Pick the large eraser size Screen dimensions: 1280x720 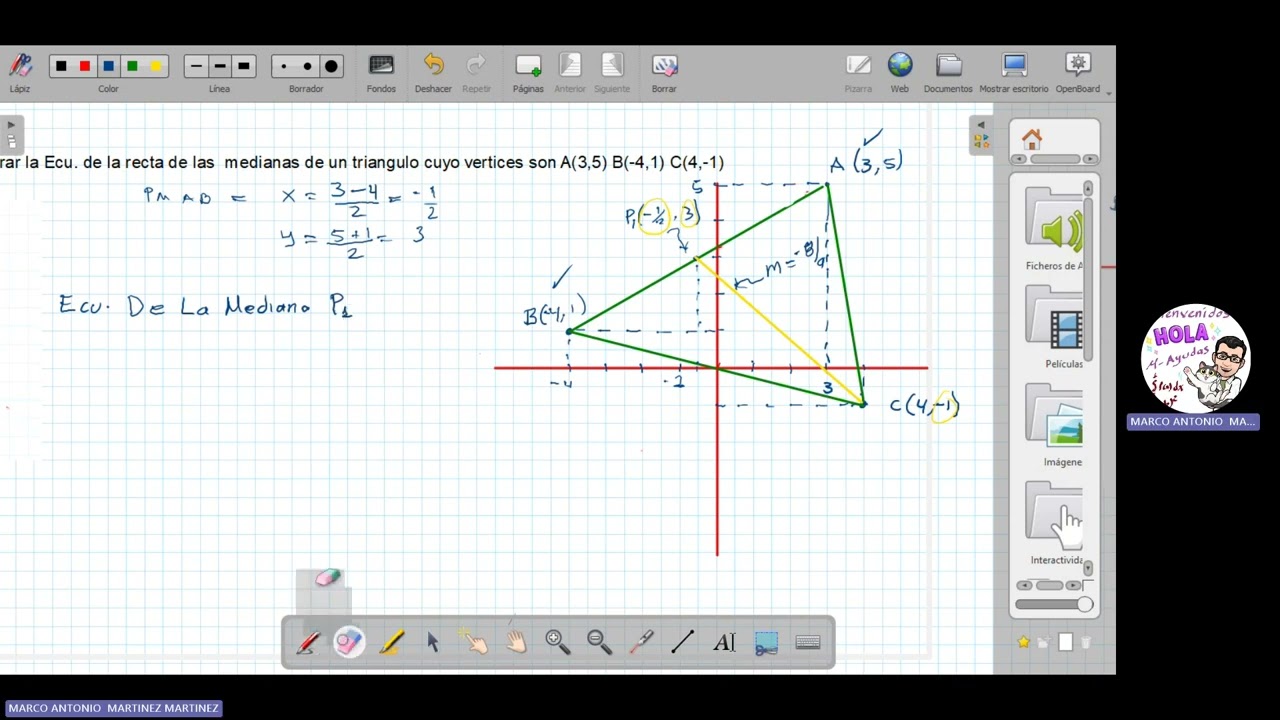point(331,67)
